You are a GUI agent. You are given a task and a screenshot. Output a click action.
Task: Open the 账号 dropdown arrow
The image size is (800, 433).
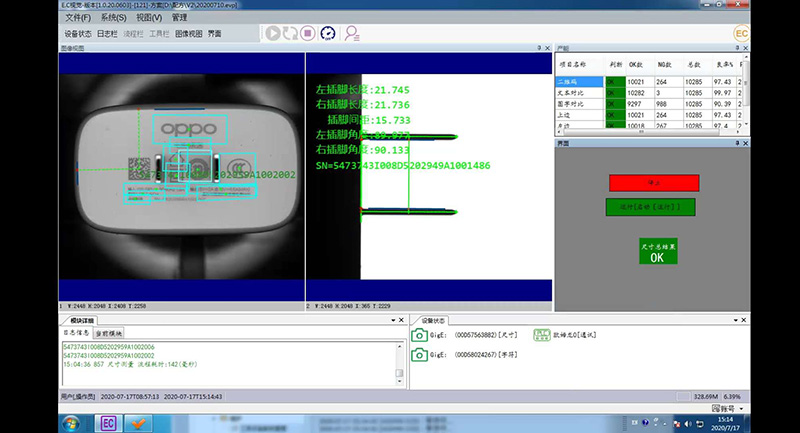(x=741, y=409)
